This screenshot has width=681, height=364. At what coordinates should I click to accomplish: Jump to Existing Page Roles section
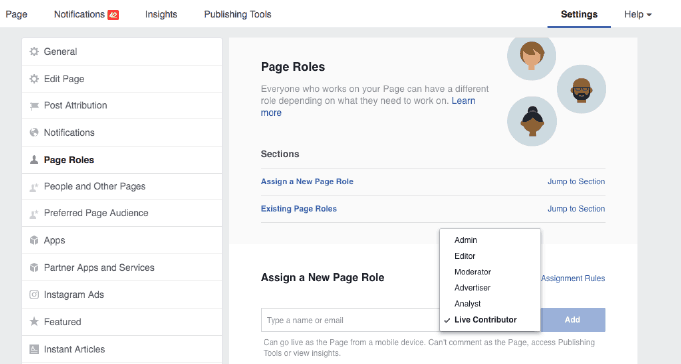[576, 209]
